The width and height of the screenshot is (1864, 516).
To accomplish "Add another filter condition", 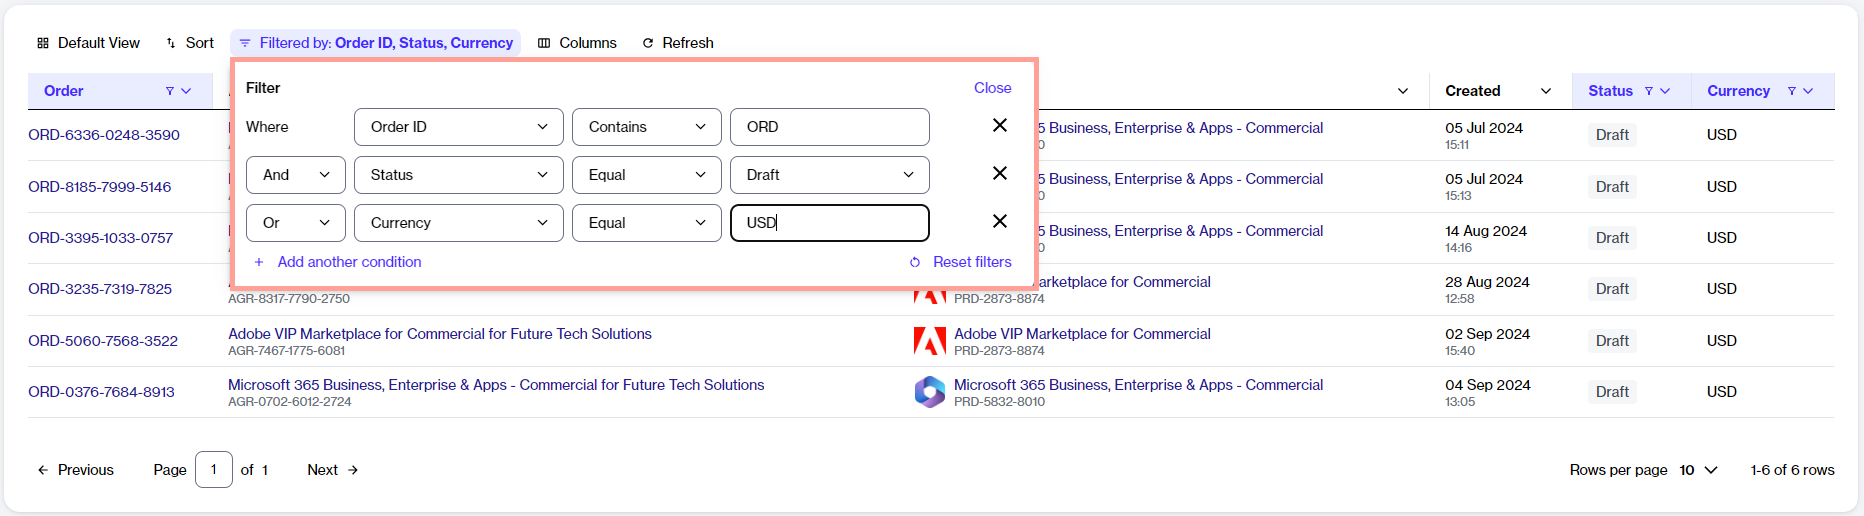I will click(x=338, y=262).
